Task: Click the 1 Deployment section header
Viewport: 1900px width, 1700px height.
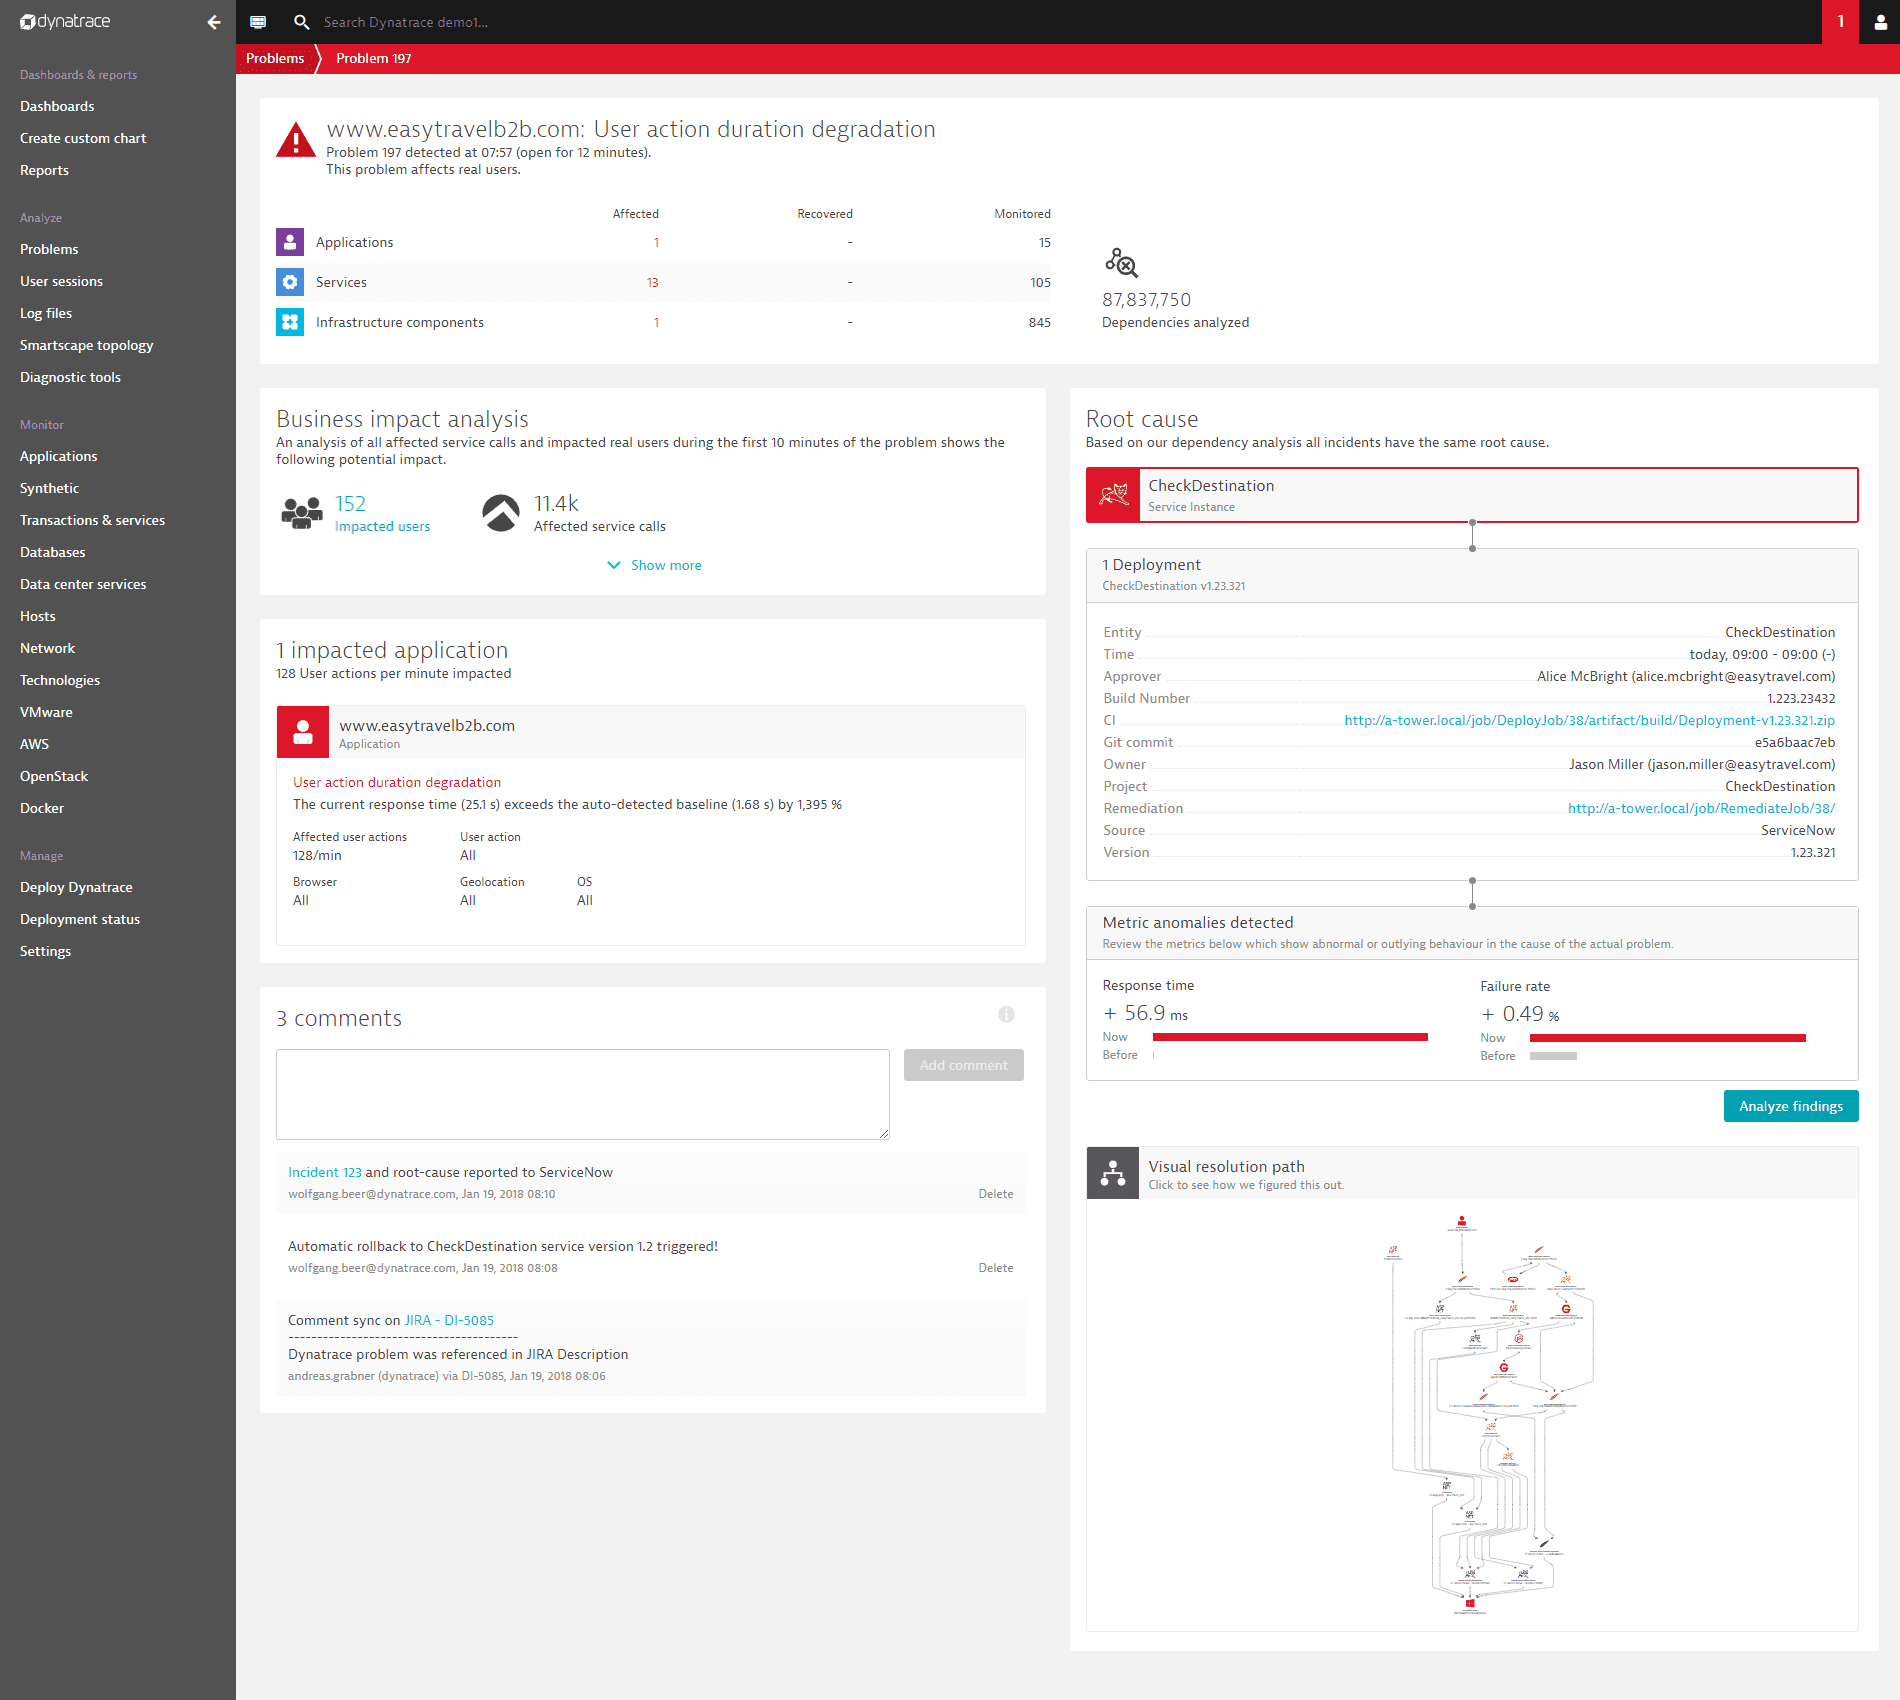Action: point(1472,575)
